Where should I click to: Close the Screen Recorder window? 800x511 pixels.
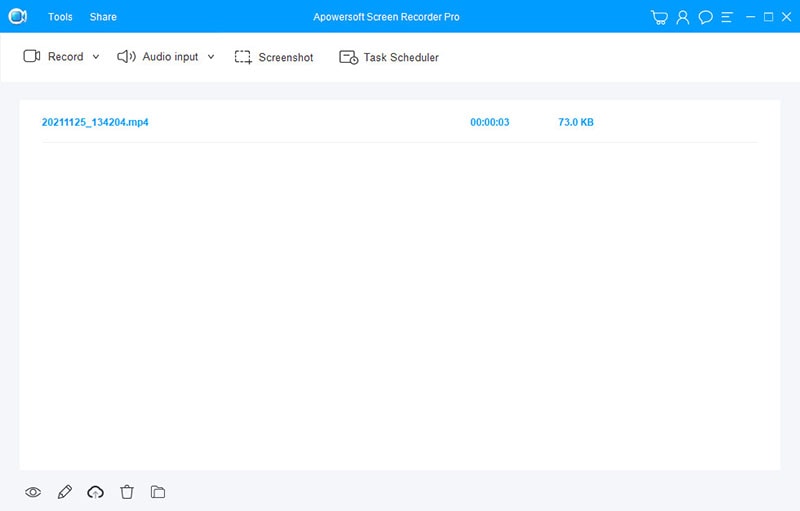(787, 17)
